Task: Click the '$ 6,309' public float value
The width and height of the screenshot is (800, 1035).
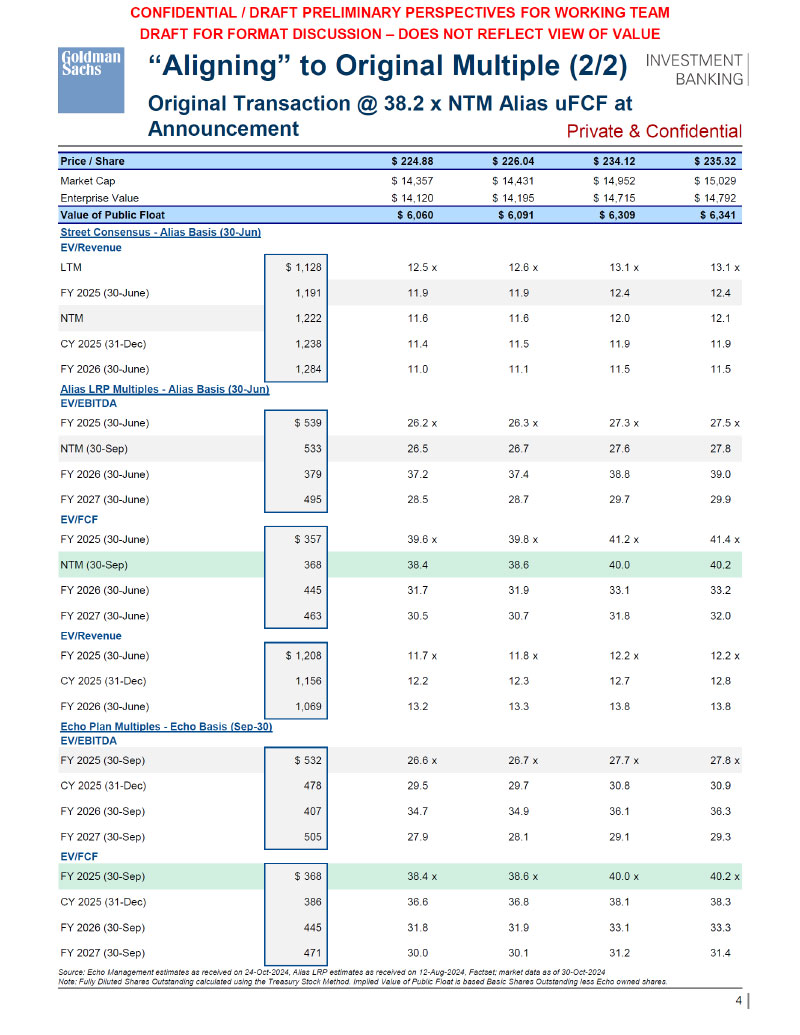Action: (617, 215)
